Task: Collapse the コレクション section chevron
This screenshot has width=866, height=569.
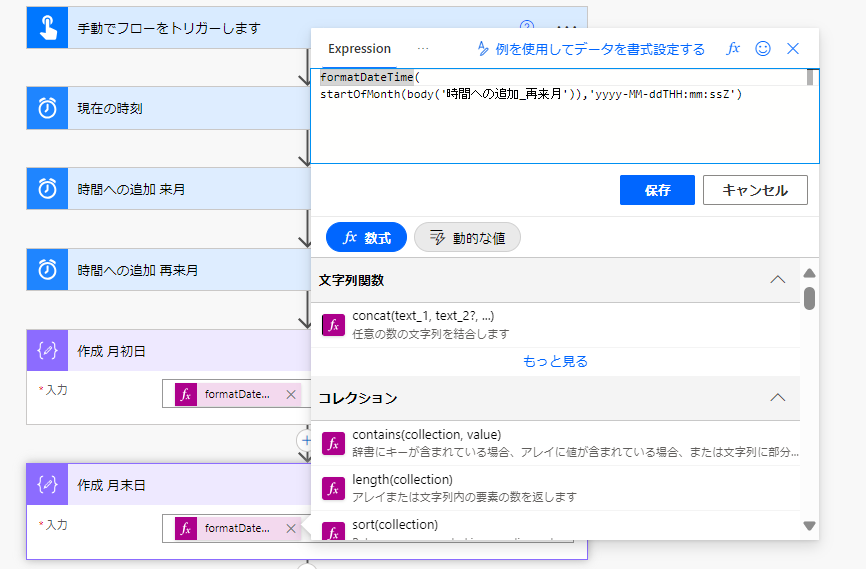Action: click(x=778, y=397)
